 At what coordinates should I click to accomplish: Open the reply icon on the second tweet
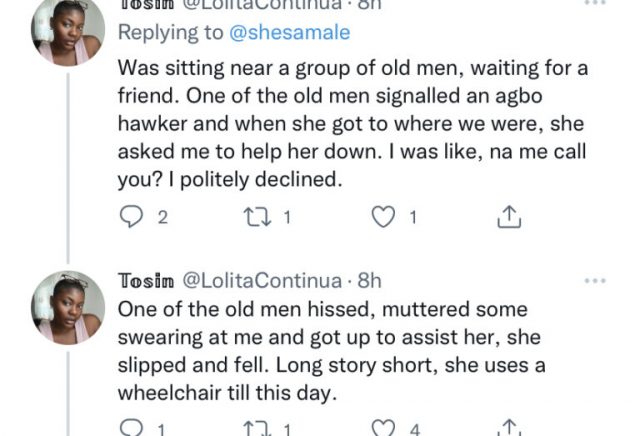coord(132,429)
